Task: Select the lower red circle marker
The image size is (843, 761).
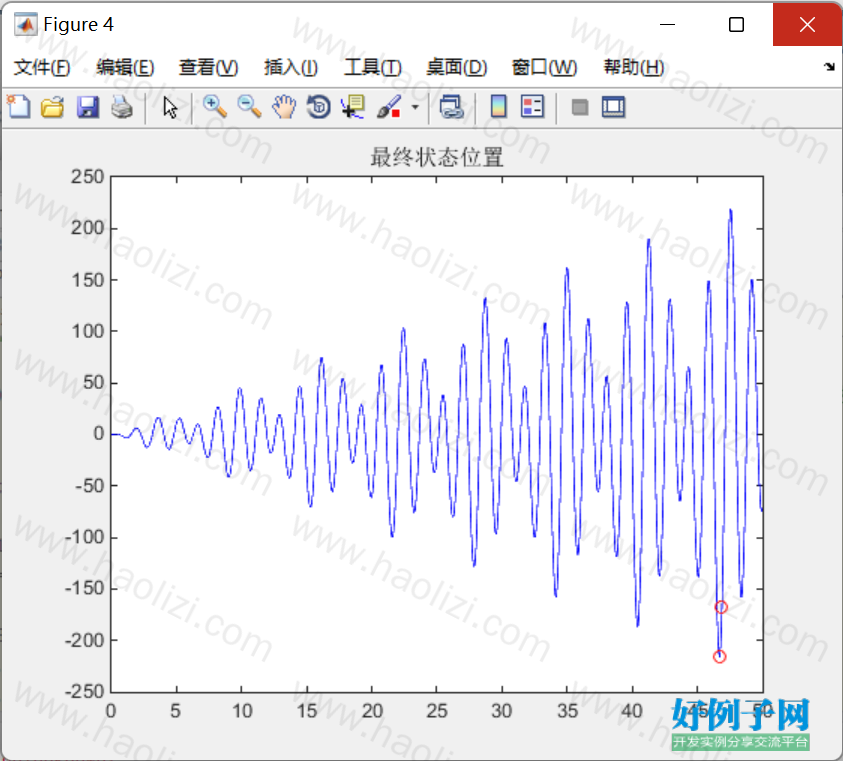Action: coord(719,657)
